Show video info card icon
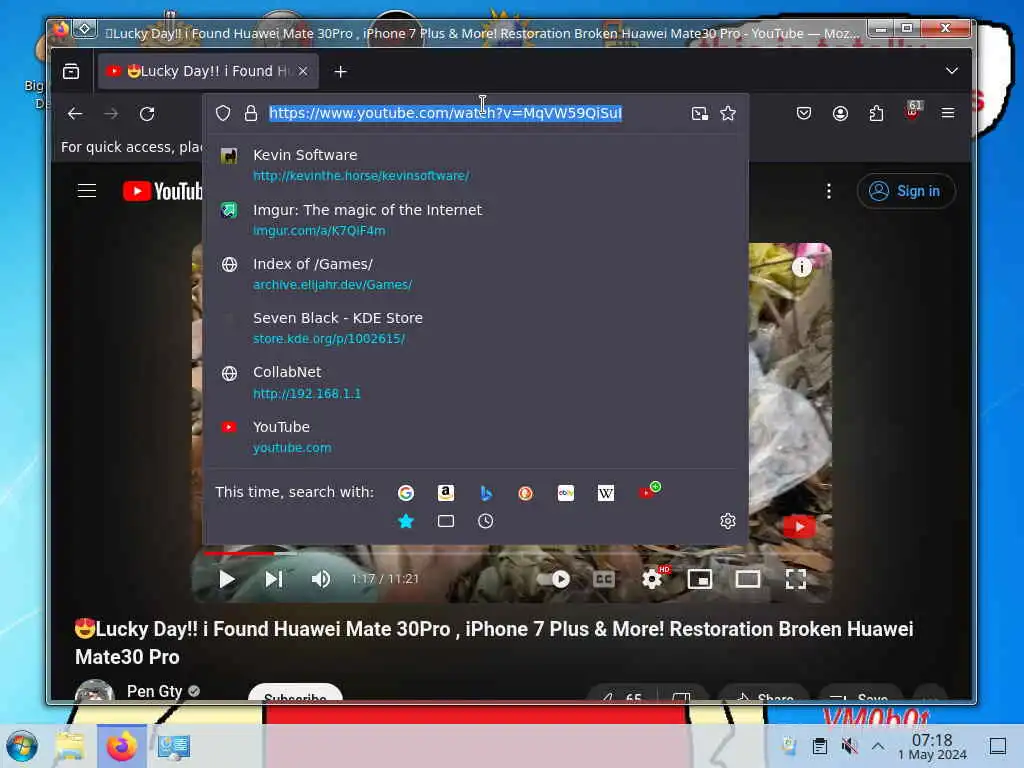 801,266
